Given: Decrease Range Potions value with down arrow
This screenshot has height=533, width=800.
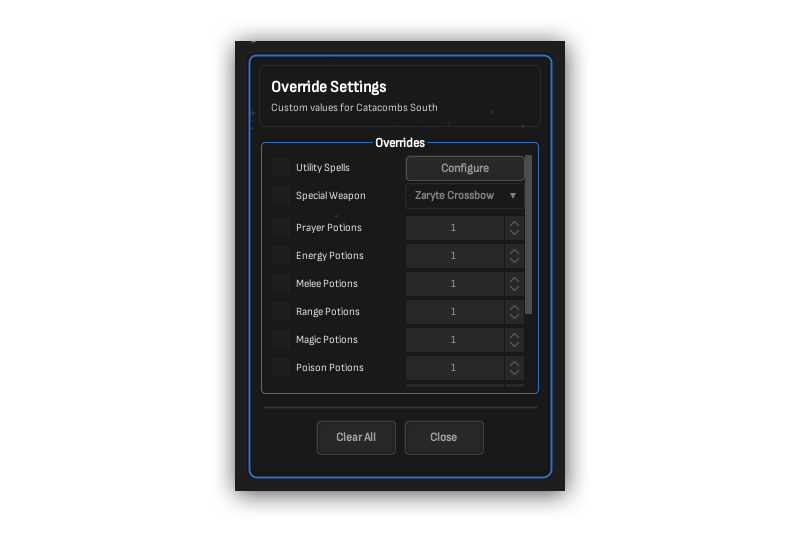Looking at the screenshot, I should pyautogui.click(x=514, y=317).
